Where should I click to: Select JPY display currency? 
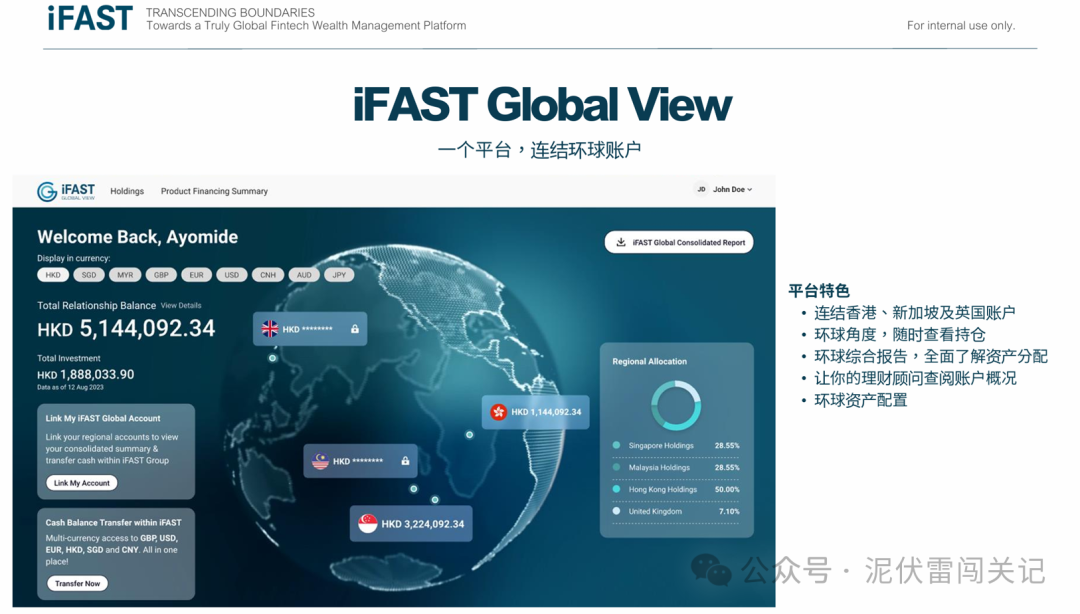[x=339, y=275]
